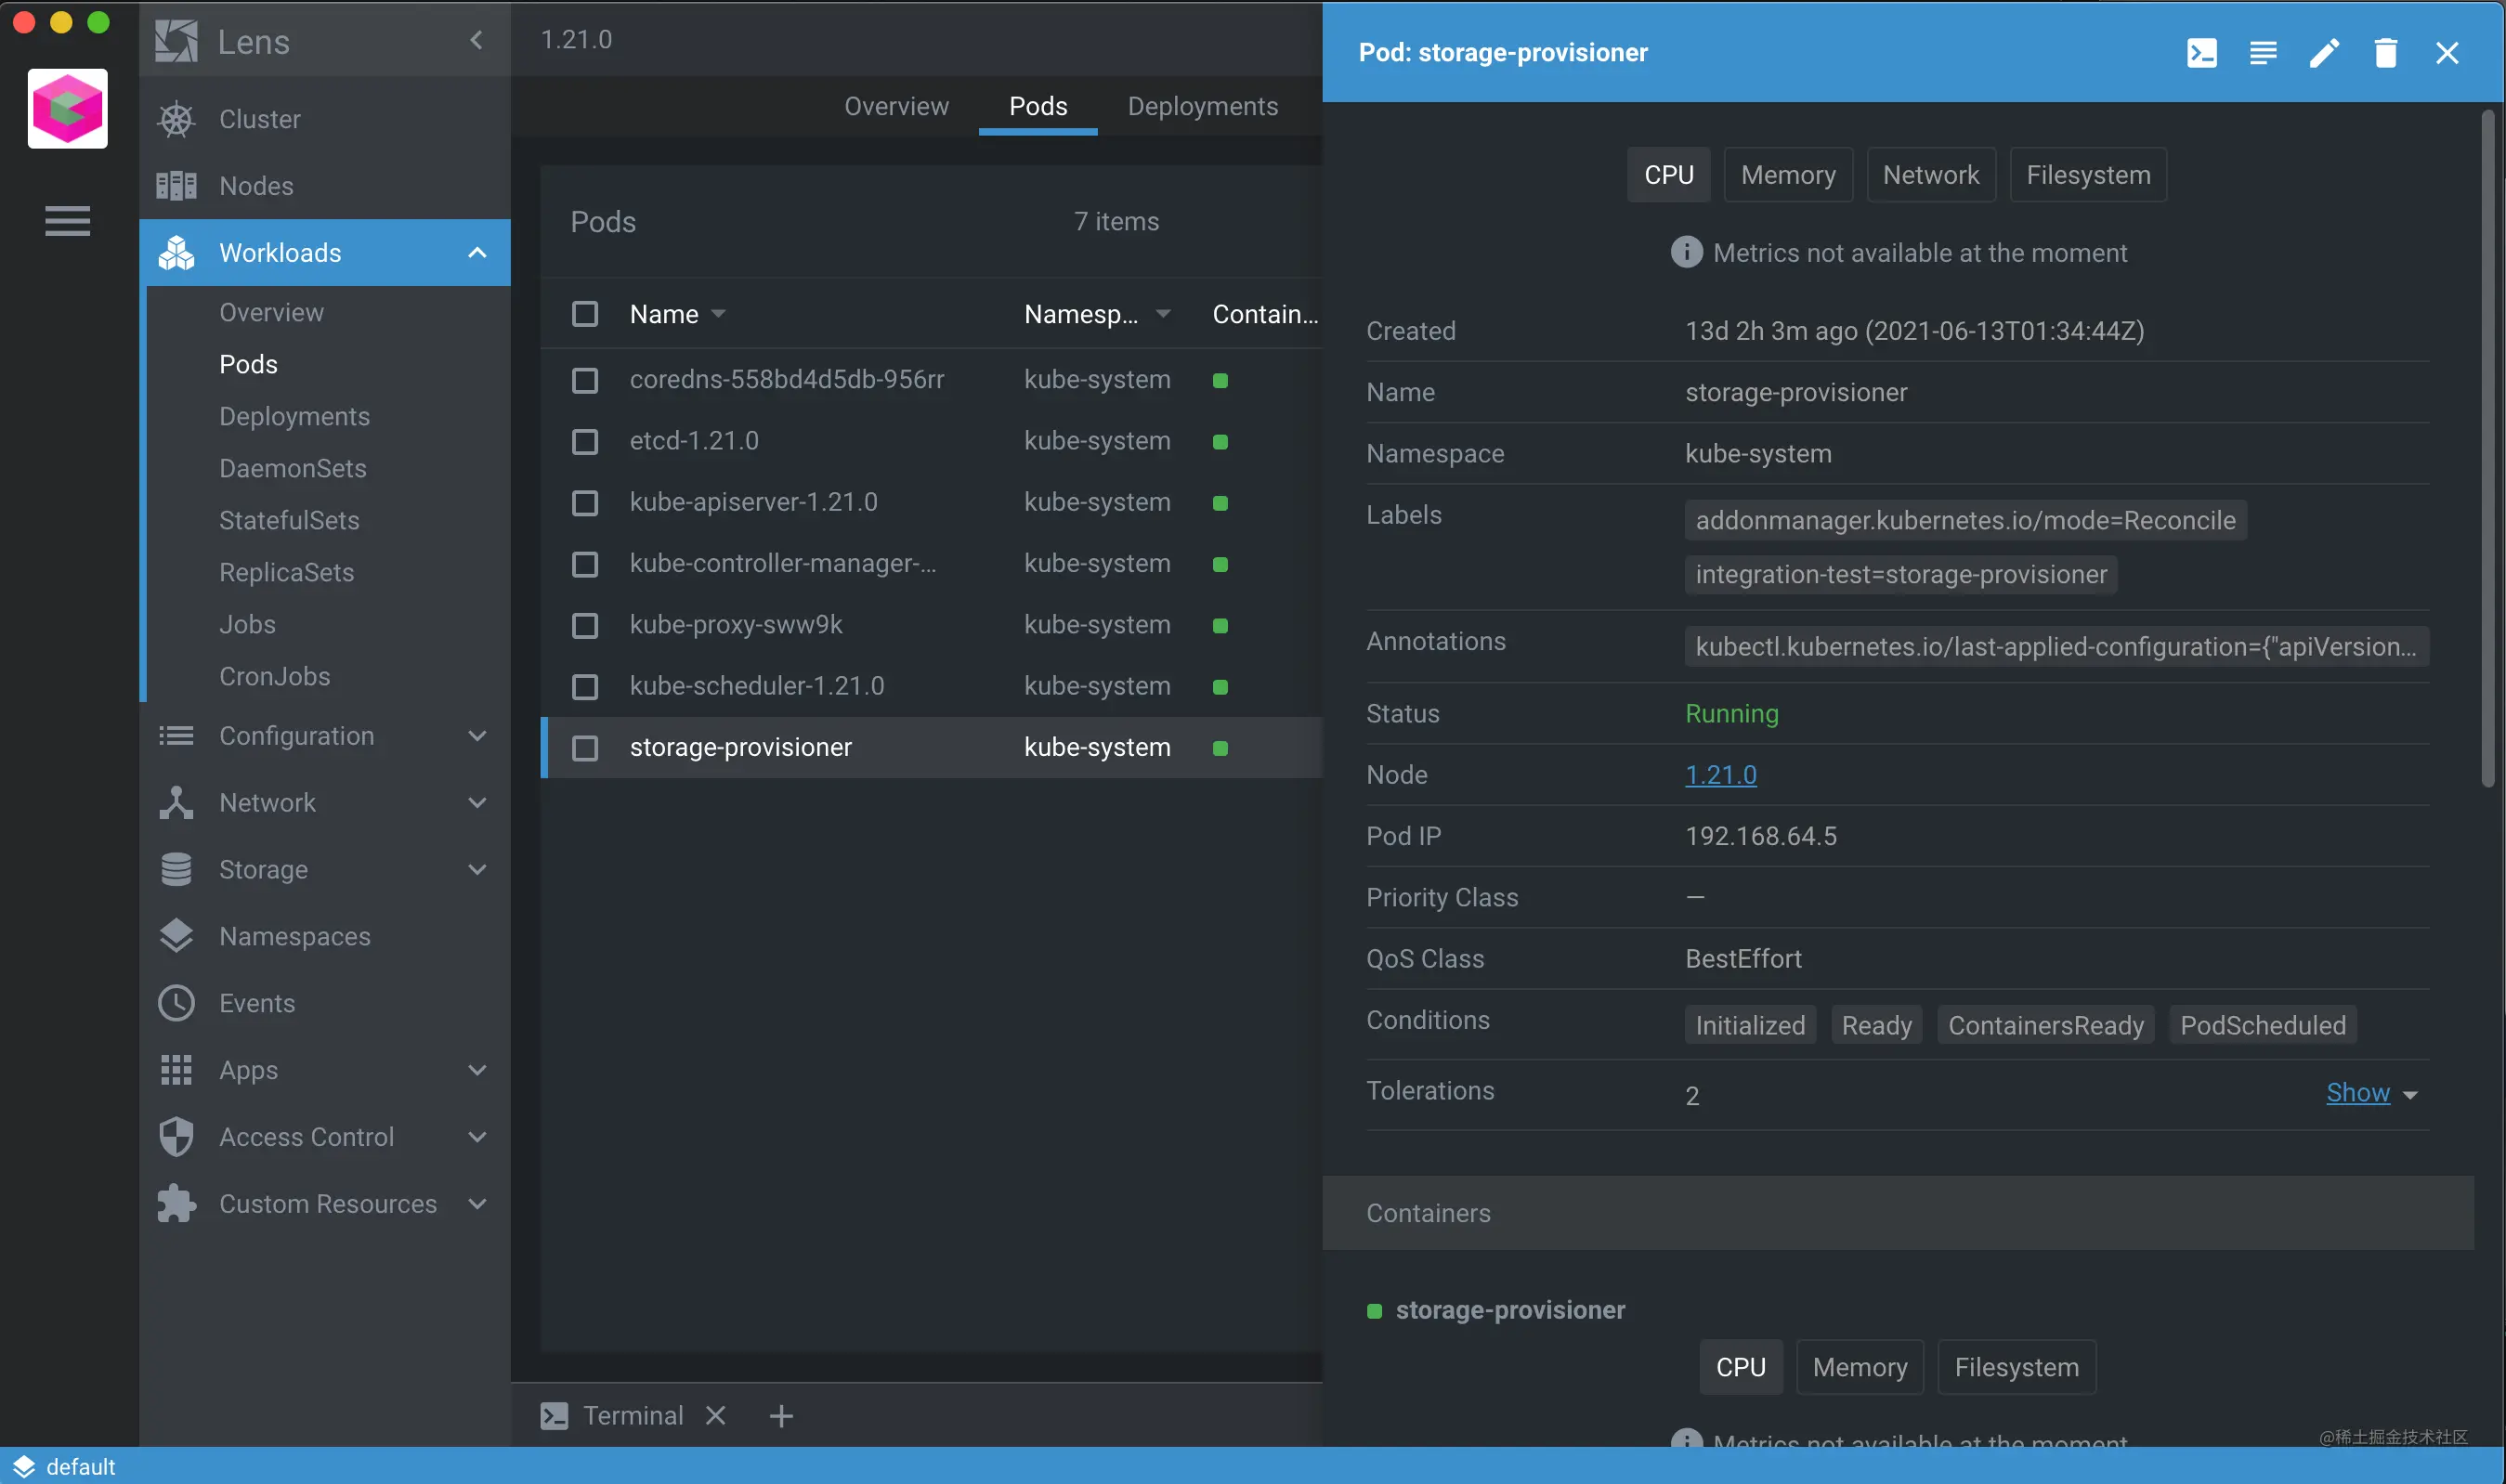2506x1484 pixels.
Task: Switch to the Overview tab
Action: [896, 106]
